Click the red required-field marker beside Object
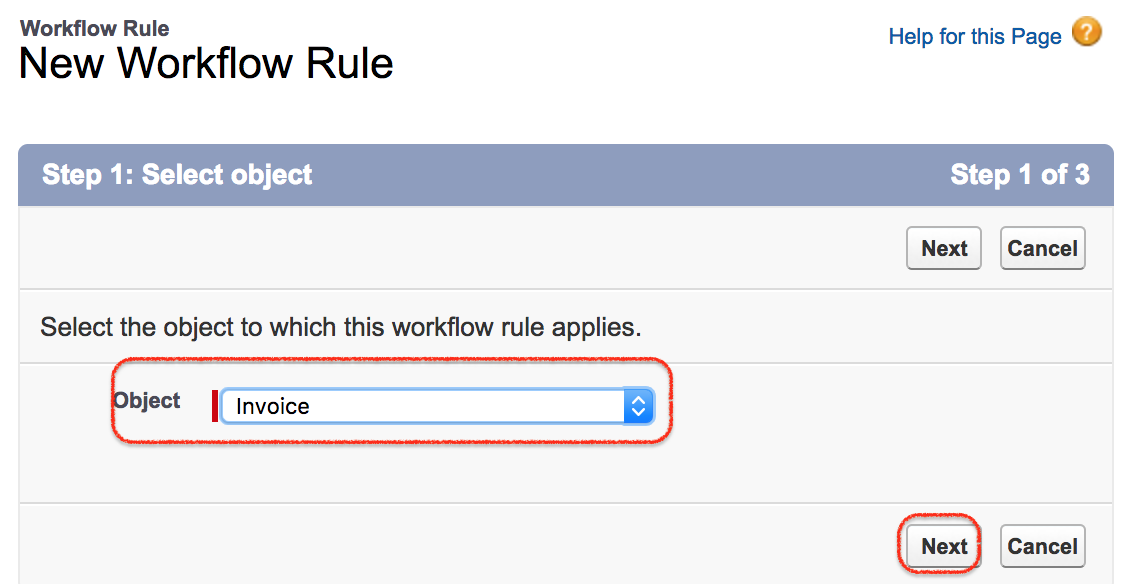The image size is (1124, 584). [x=215, y=406]
